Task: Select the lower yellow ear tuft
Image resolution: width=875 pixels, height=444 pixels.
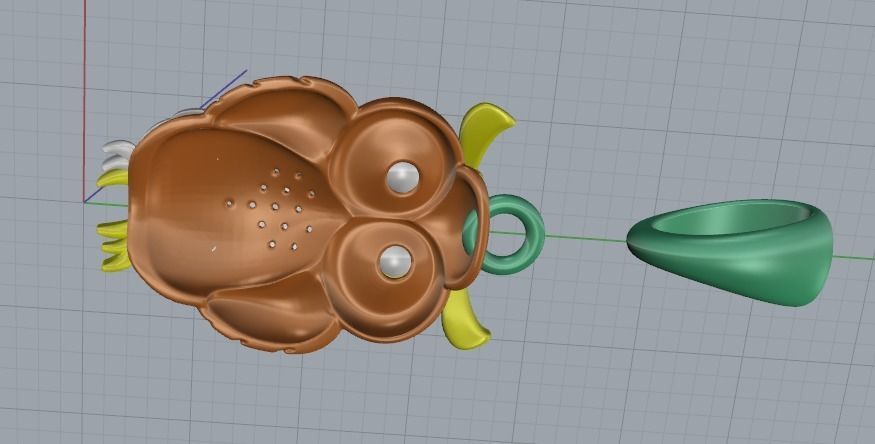Action: tap(464, 319)
